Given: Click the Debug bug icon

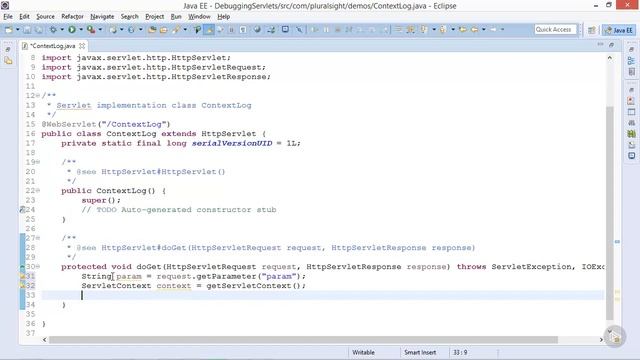Looking at the screenshot, I should (53, 30).
